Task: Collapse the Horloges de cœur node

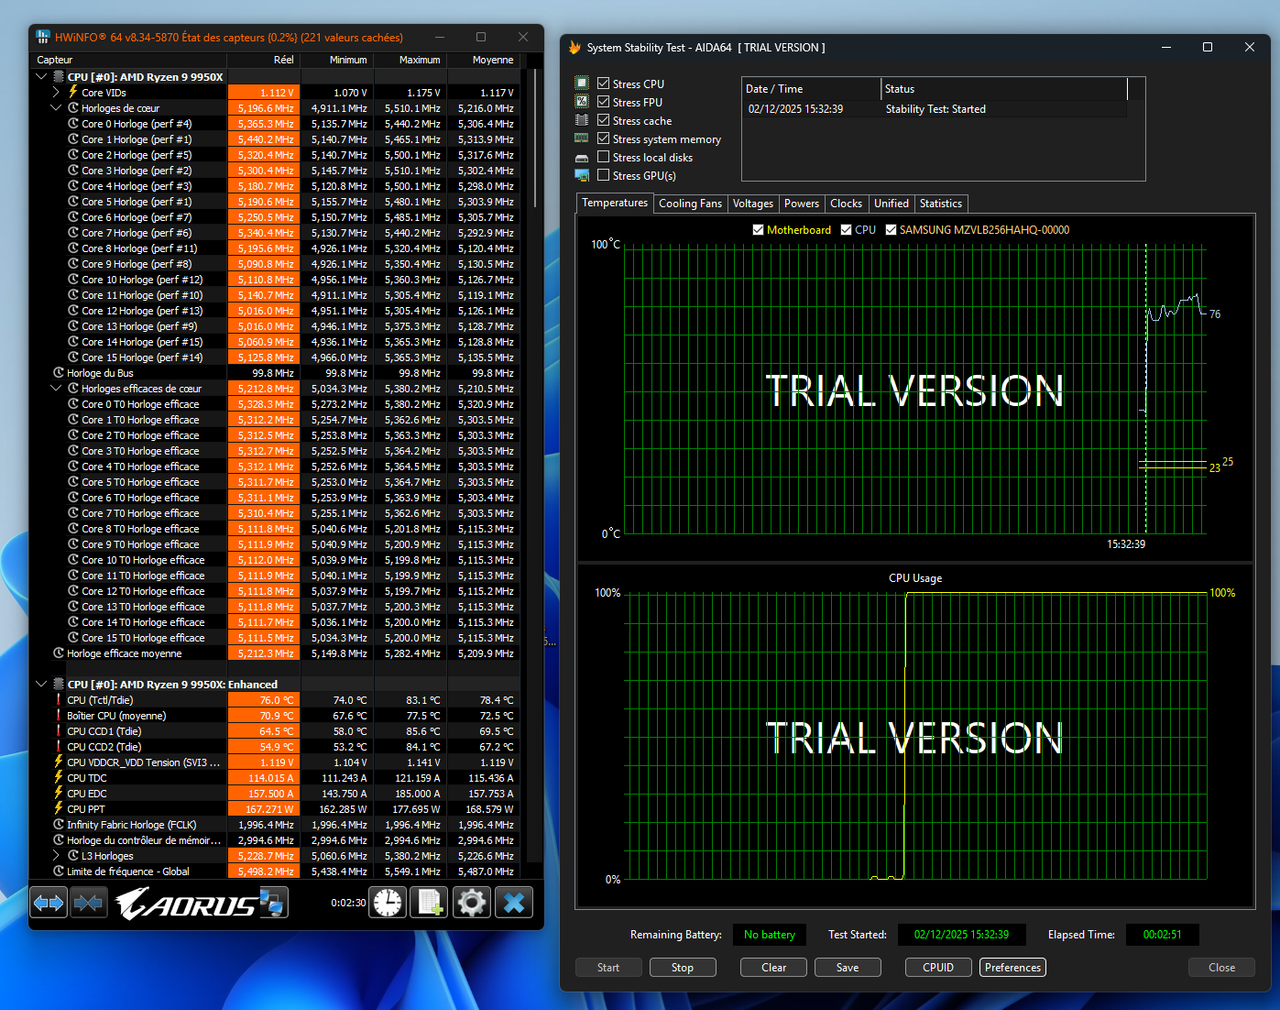Action: 56,108
